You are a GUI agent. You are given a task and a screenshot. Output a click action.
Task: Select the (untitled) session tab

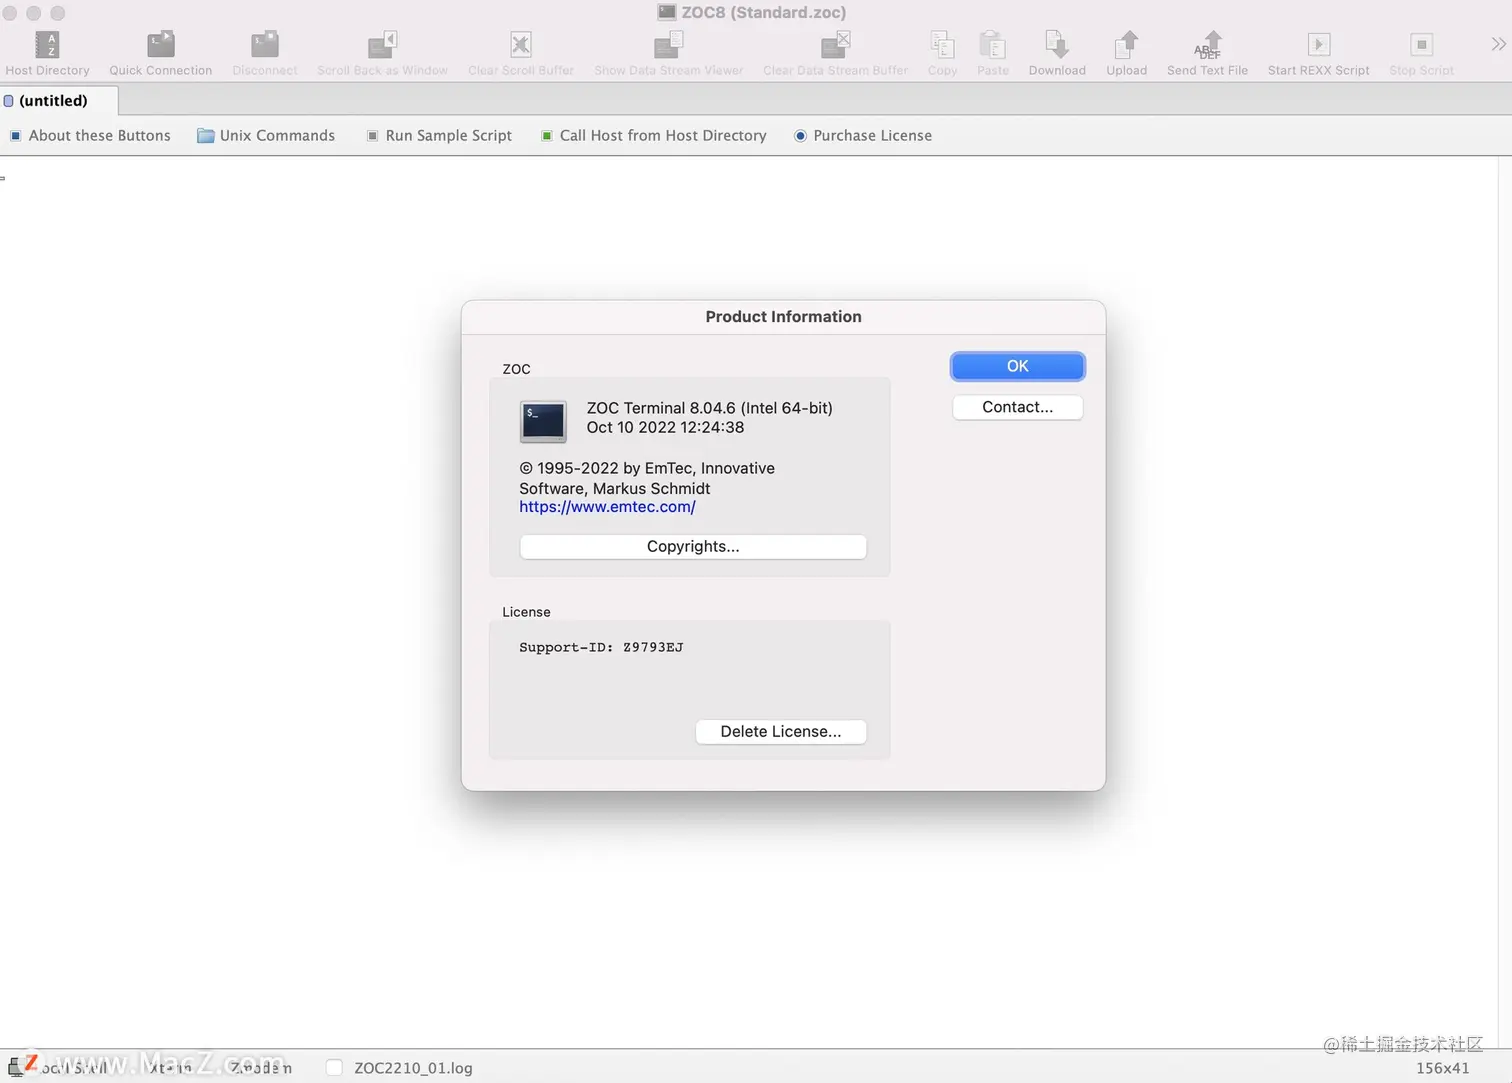pyautogui.click(x=59, y=100)
